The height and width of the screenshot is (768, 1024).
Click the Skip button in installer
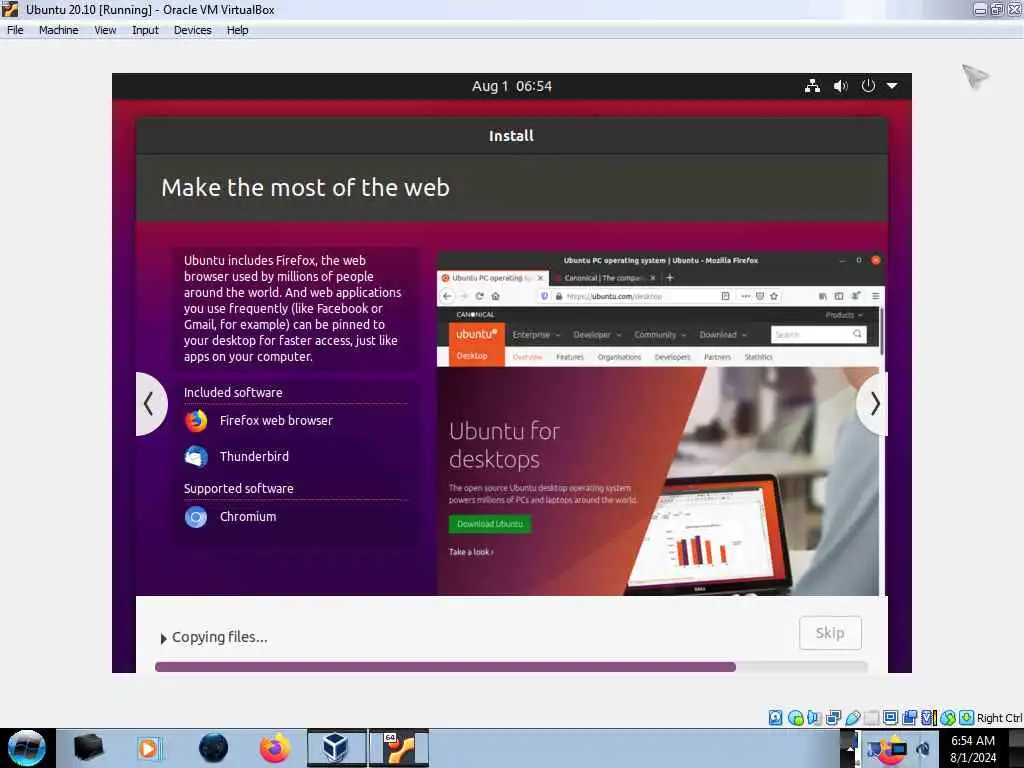pos(830,633)
